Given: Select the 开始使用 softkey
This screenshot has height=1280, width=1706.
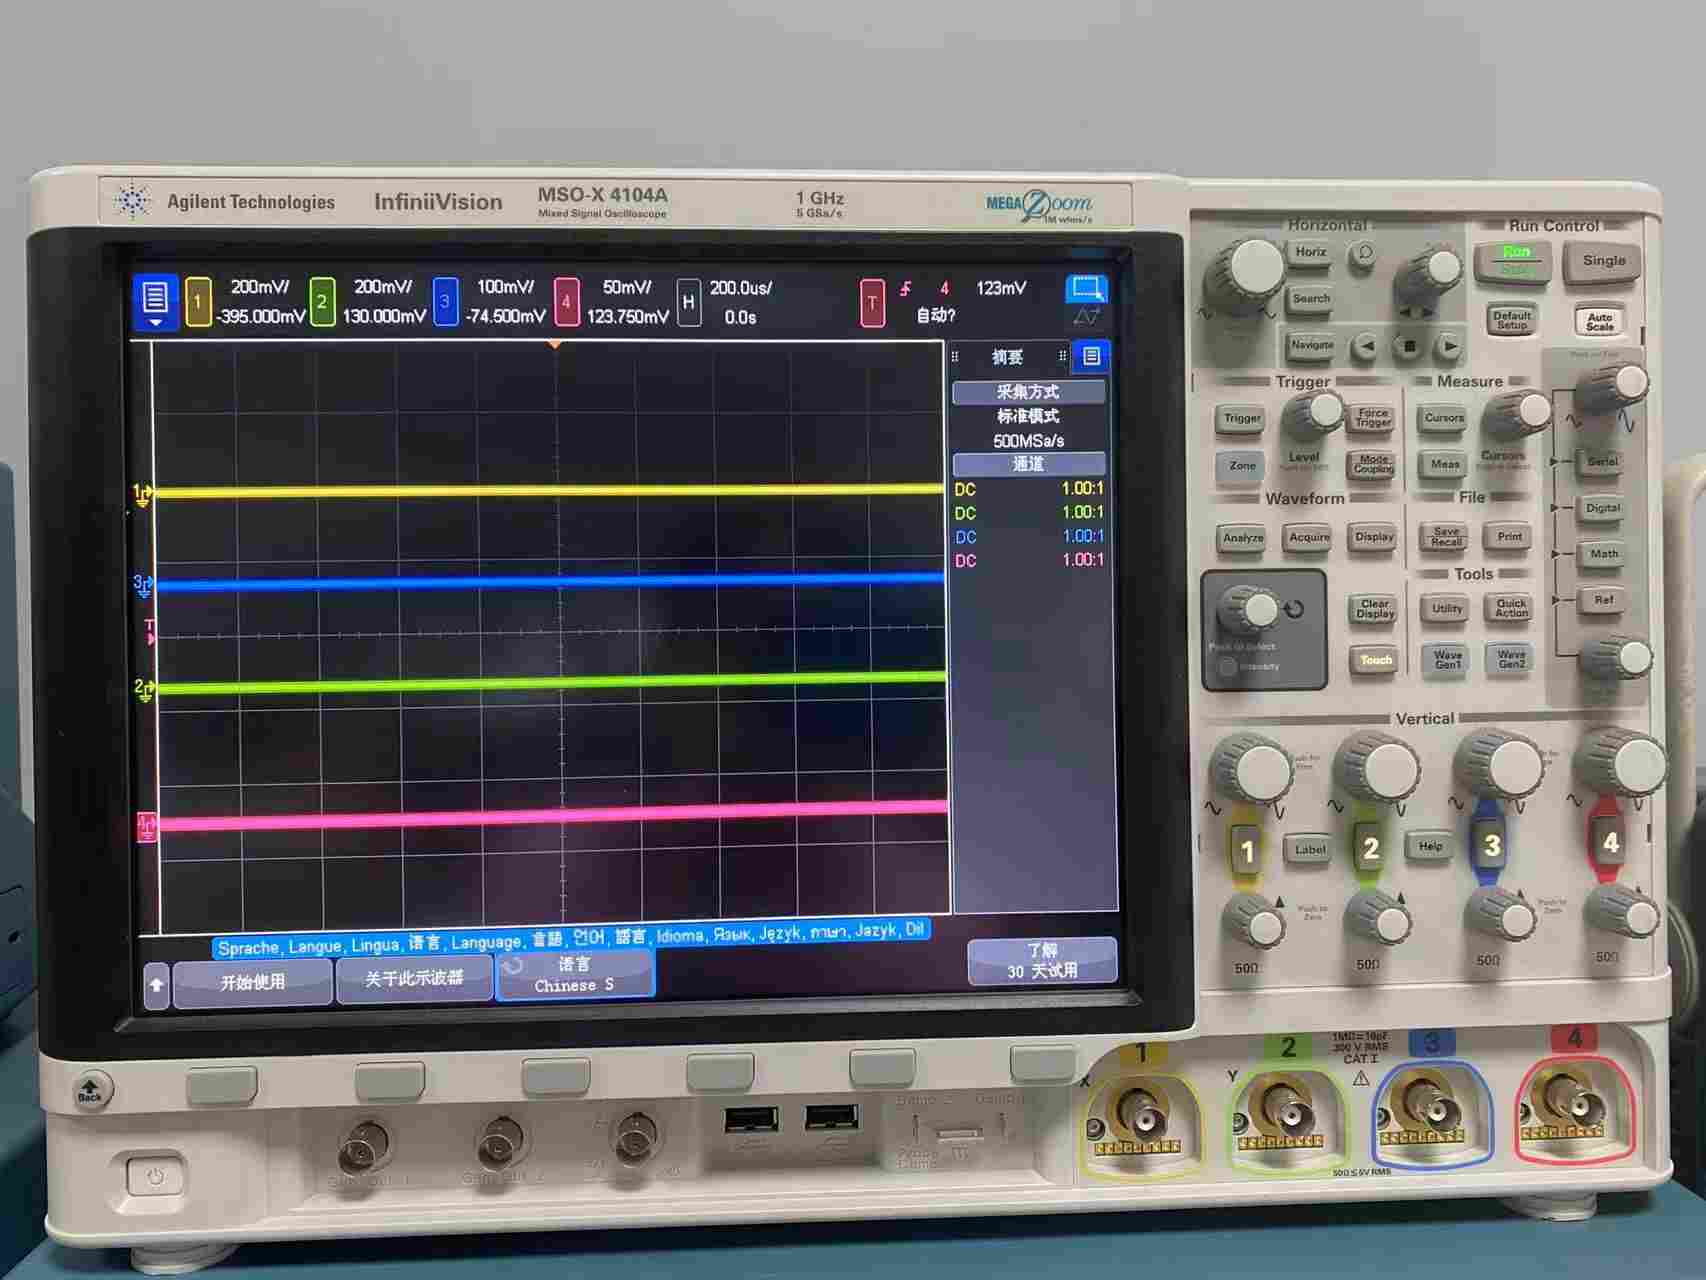Looking at the screenshot, I should point(253,982).
